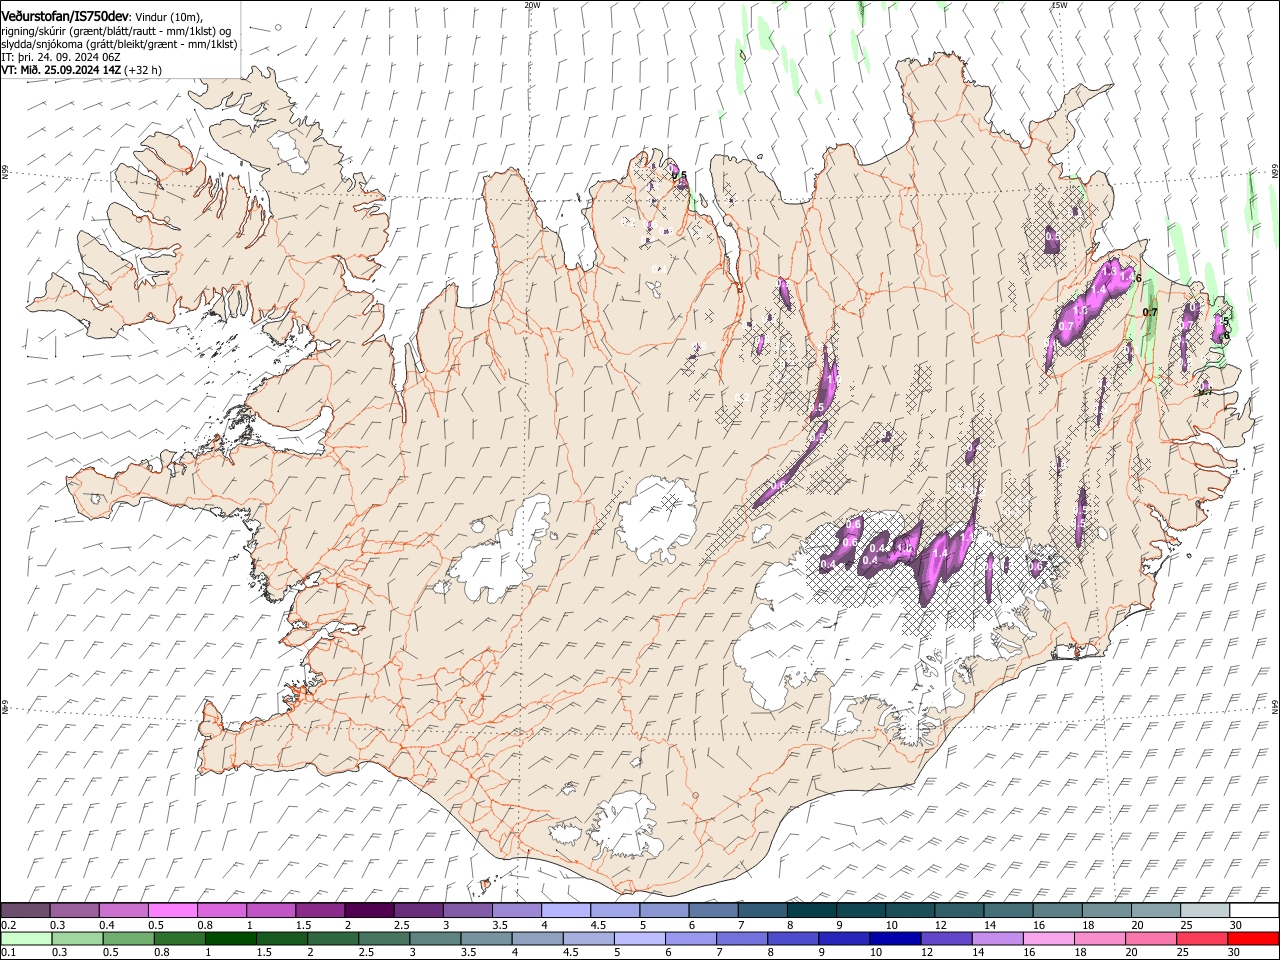Click the lower legend swatch starting at 7
1280x960 pixels.
click(x=741, y=939)
